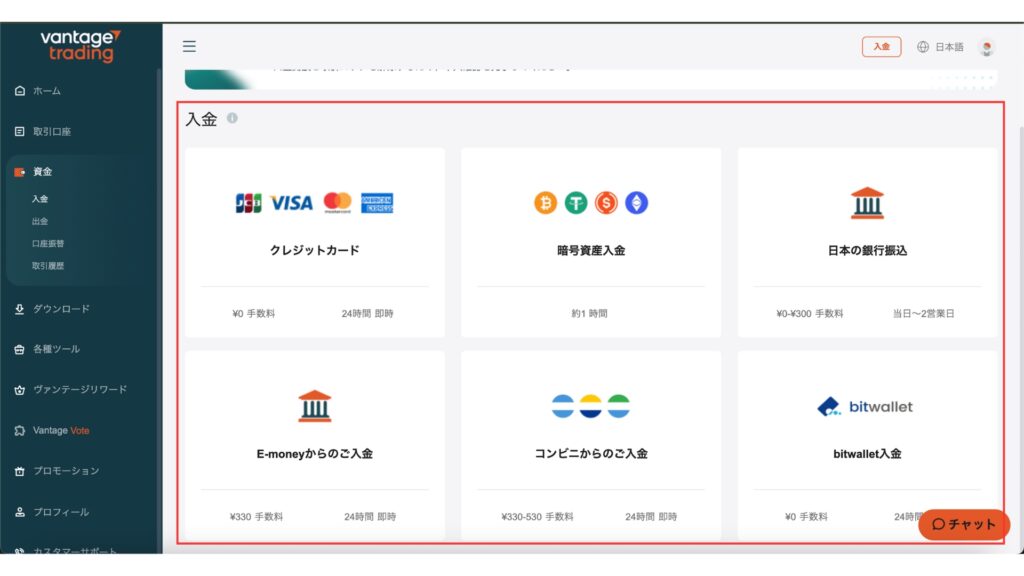The height and width of the screenshot is (576, 1024).
Task: Click the Vantage Trading logo
Action: click(x=80, y=45)
